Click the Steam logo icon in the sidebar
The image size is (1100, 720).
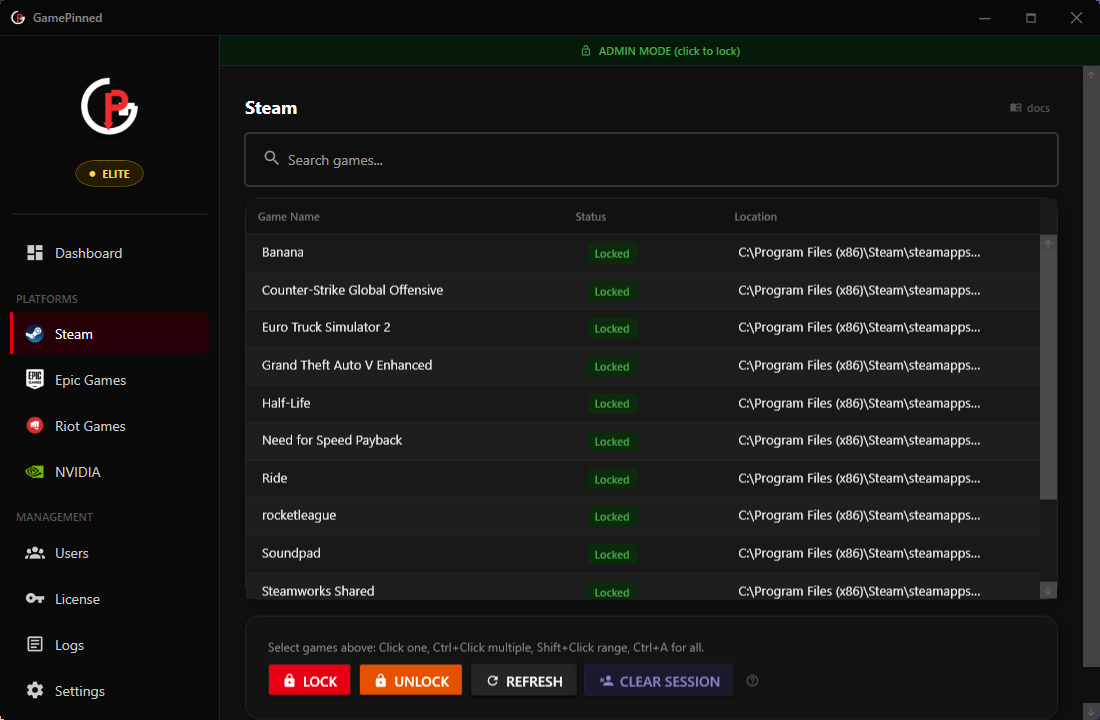click(x=34, y=334)
